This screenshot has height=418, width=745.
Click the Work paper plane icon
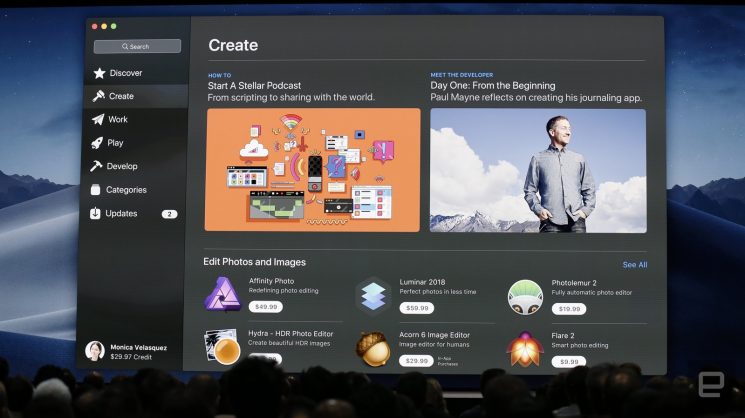tap(98, 119)
